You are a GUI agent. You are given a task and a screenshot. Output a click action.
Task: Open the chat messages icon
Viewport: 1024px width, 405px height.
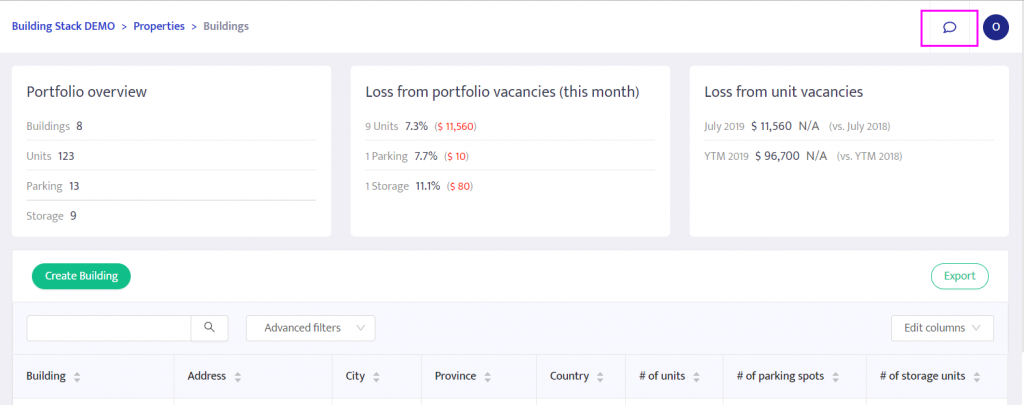click(950, 27)
